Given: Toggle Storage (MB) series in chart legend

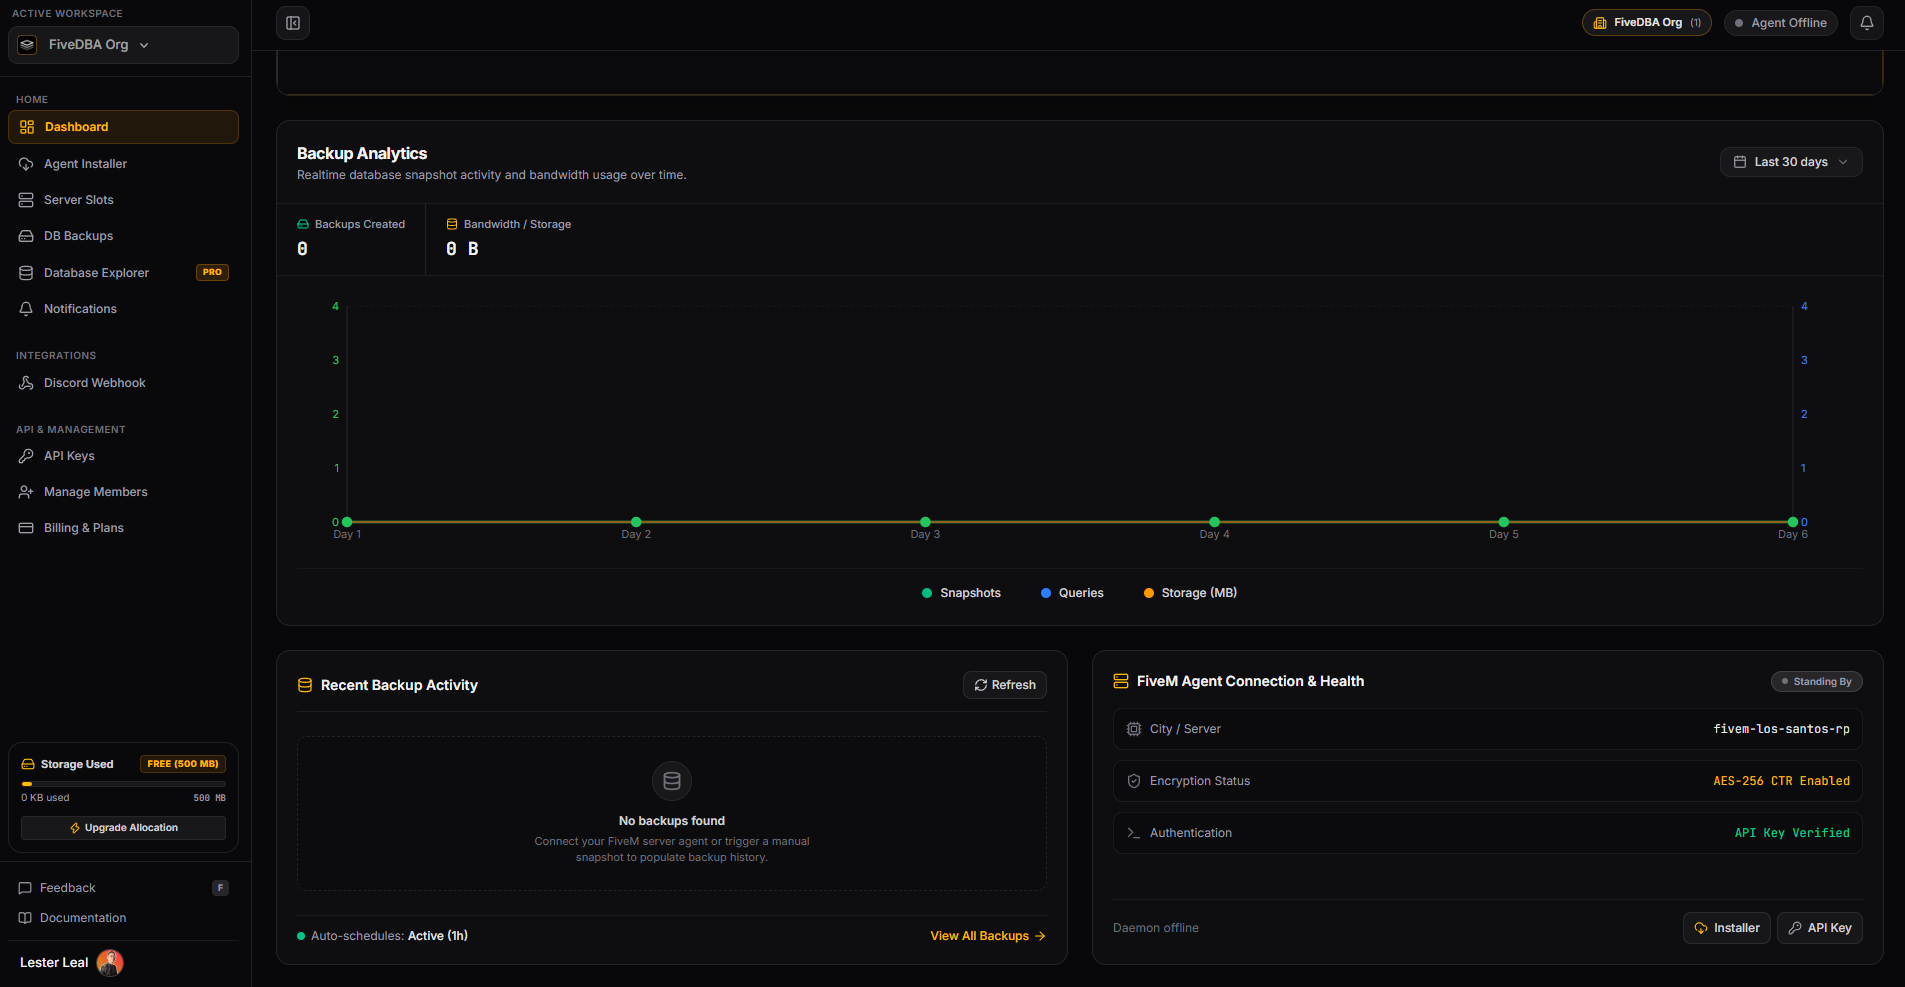Looking at the screenshot, I should coord(1190,593).
